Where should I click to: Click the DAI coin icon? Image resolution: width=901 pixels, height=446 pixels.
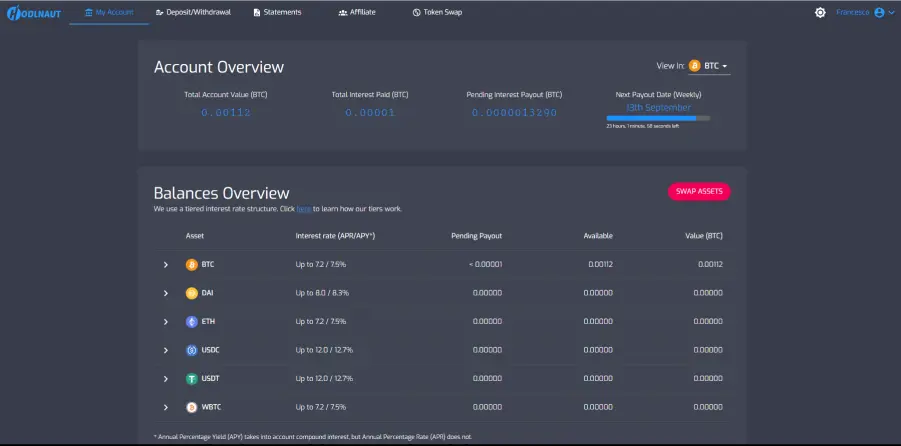pos(191,293)
